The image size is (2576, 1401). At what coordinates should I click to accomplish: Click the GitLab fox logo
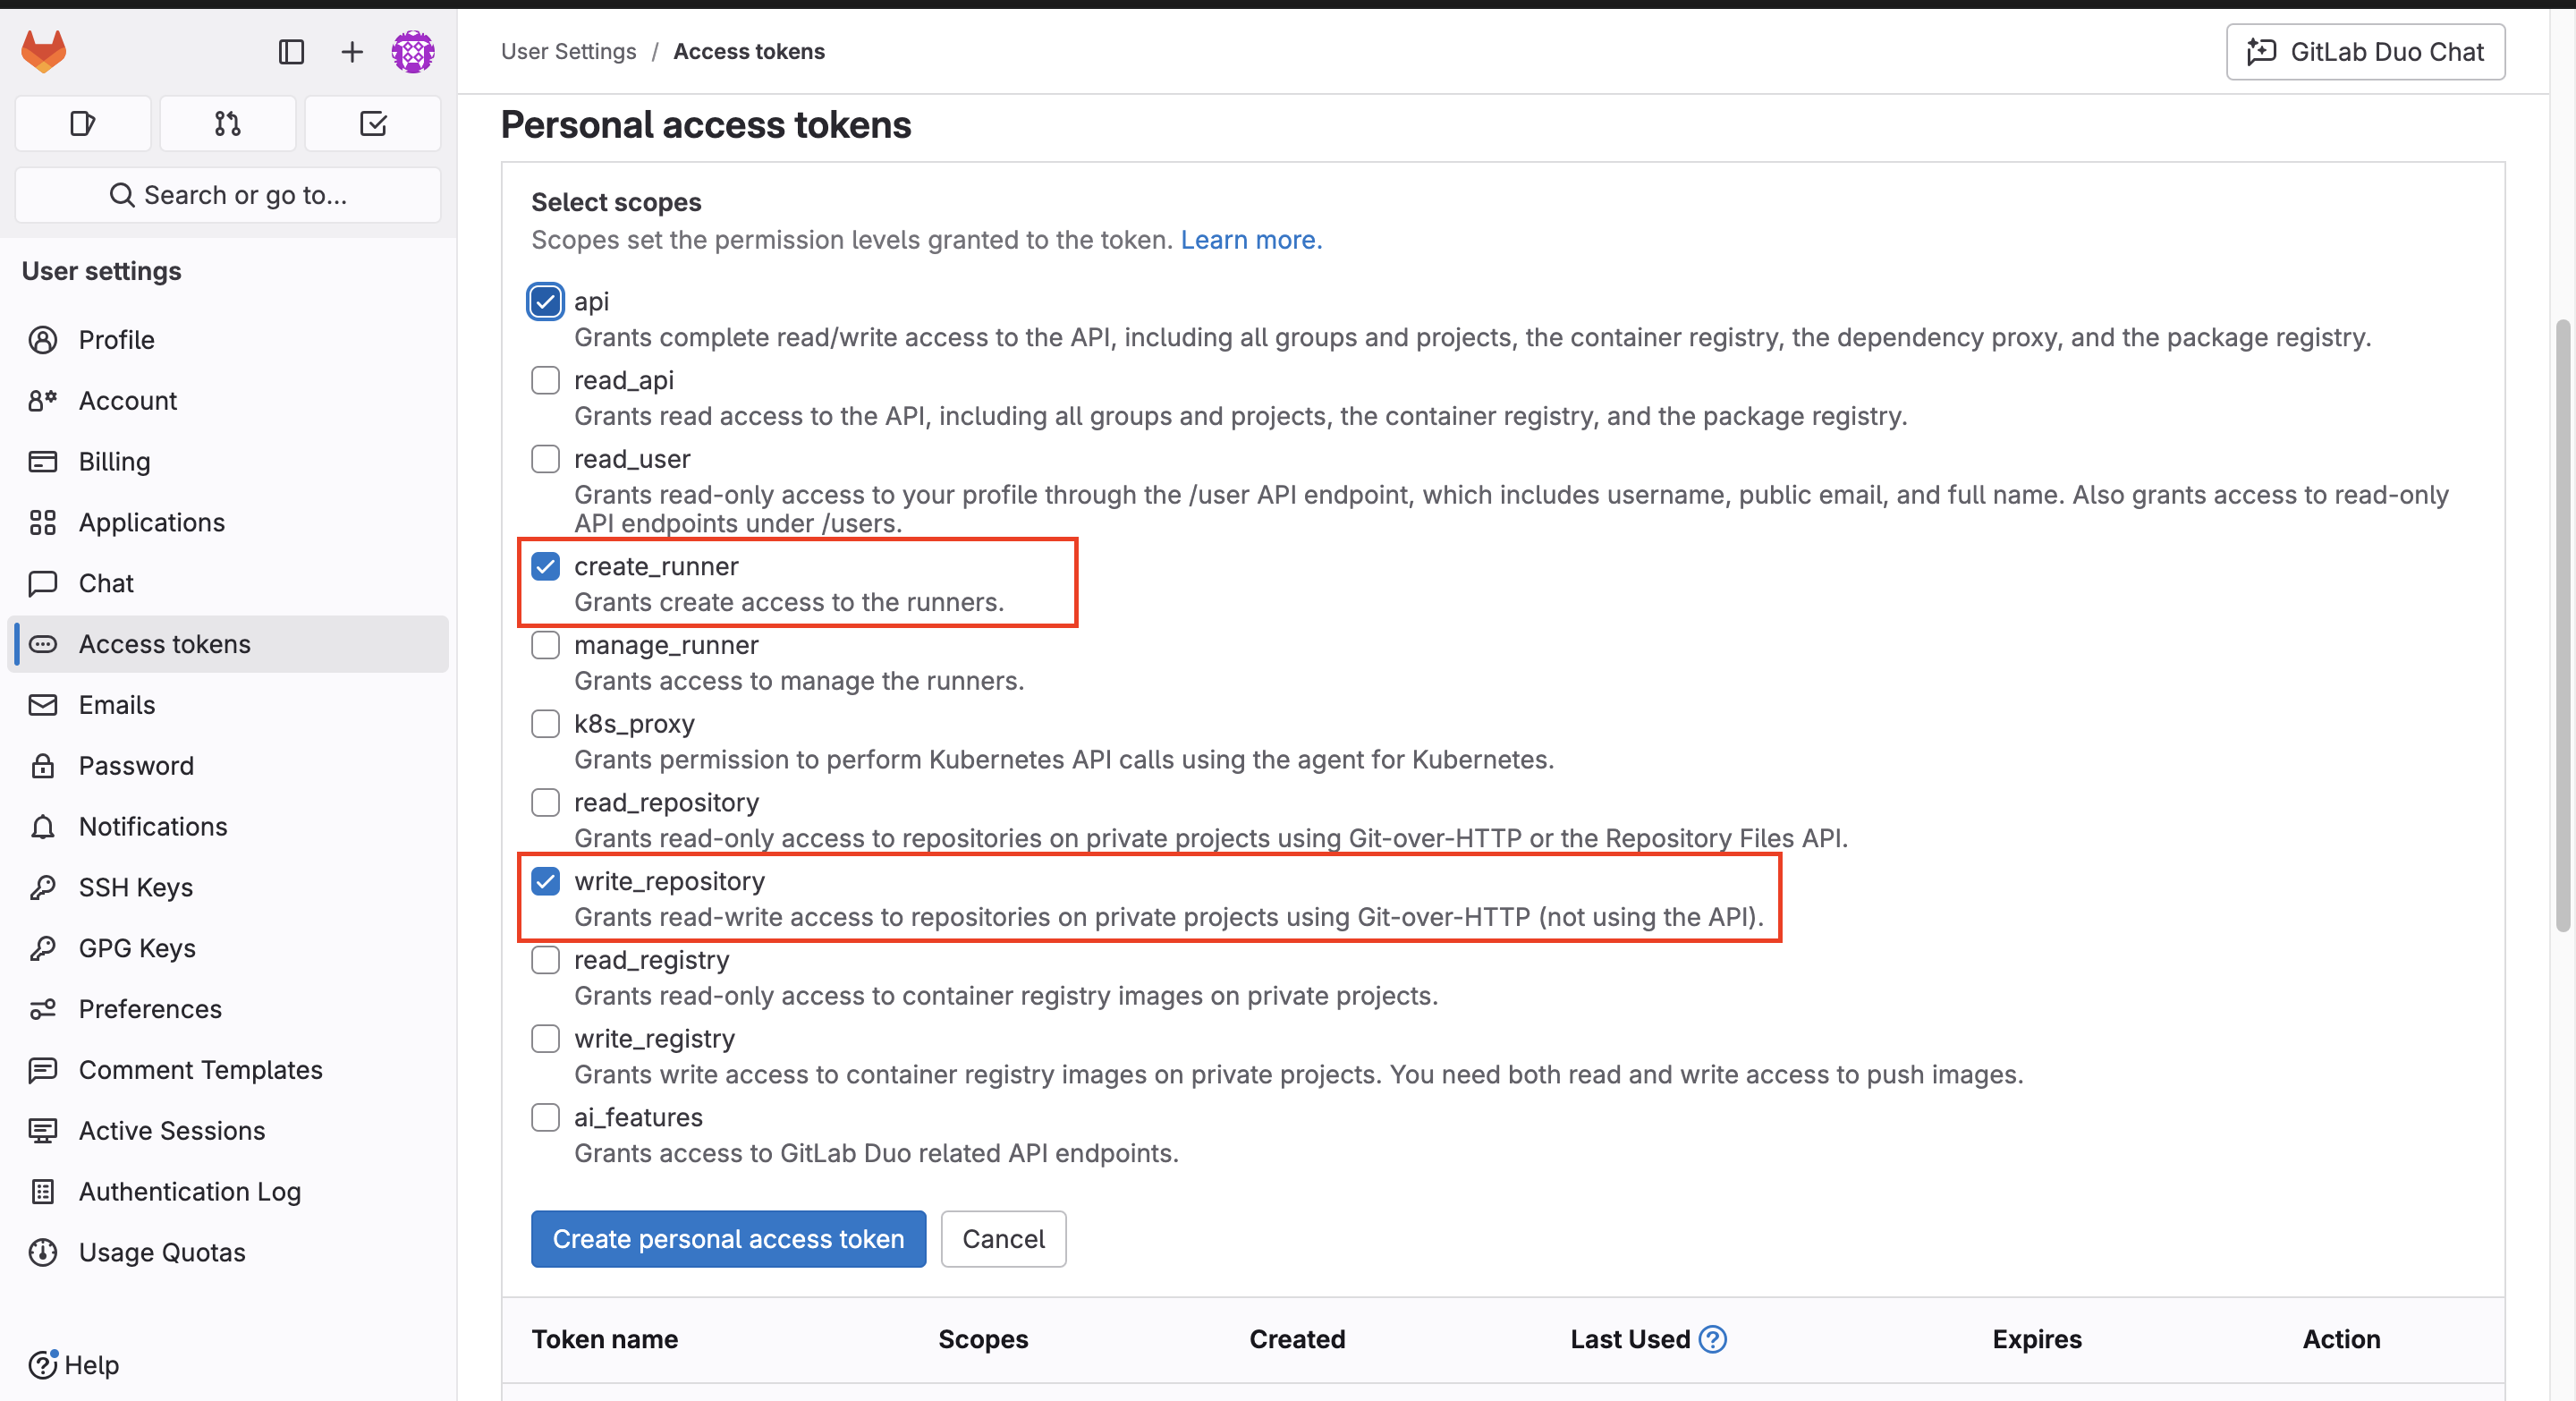point(44,51)
